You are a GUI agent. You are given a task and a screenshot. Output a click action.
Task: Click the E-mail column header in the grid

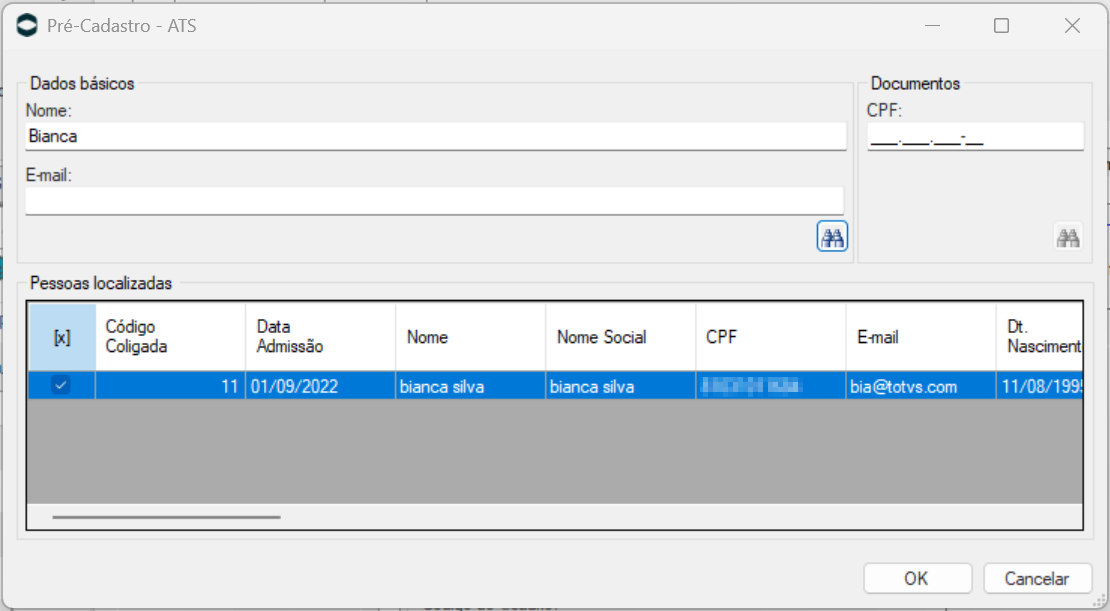coord(921,337)
